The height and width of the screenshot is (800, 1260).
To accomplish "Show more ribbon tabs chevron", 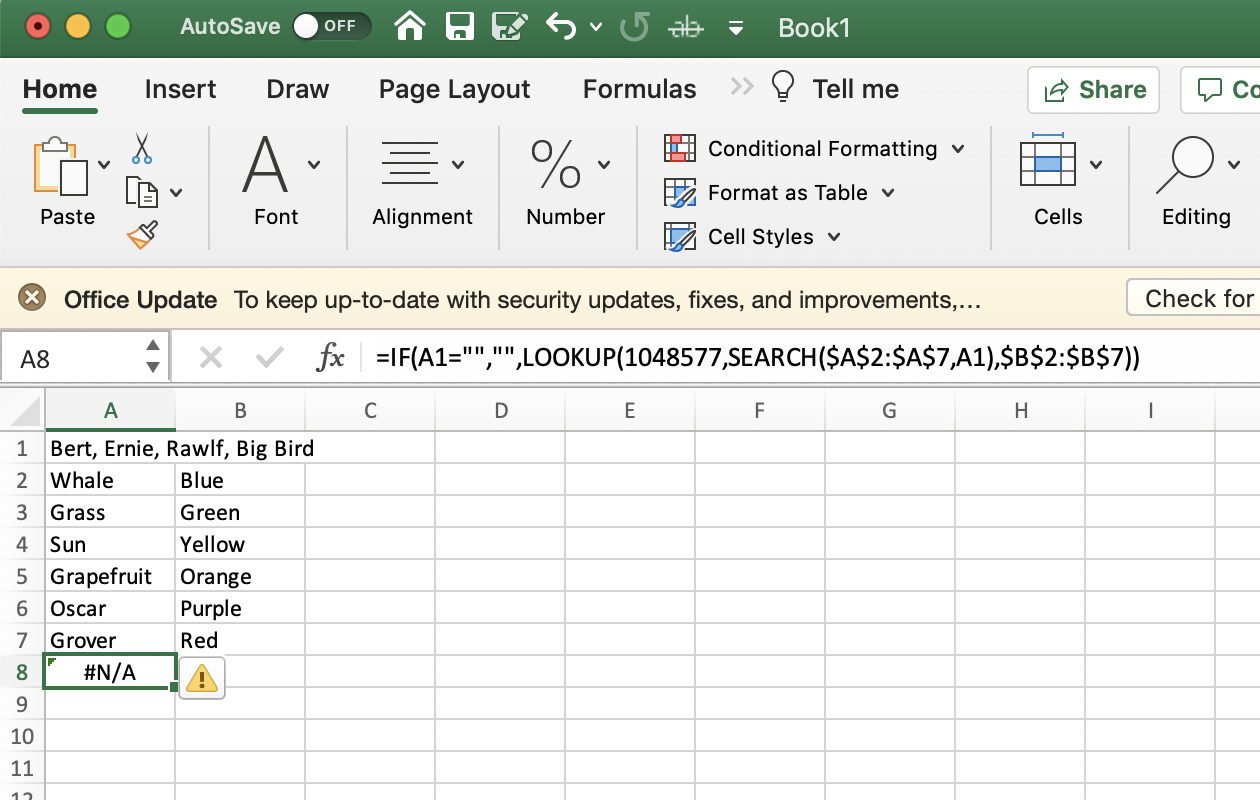I will (x=742, y=87).
